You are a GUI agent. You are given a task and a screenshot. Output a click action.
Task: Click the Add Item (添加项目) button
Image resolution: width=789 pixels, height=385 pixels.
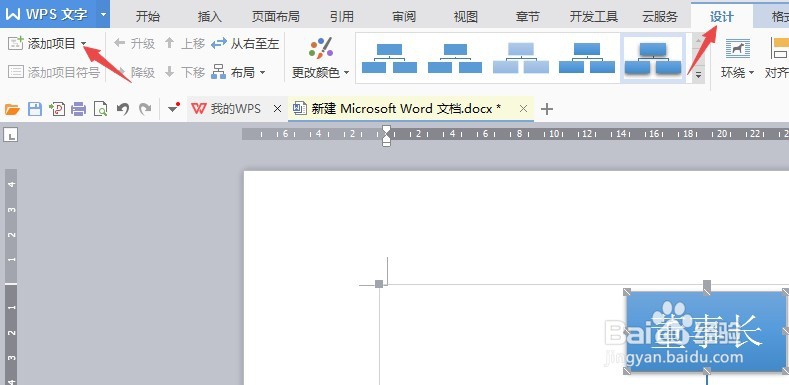[42, 44]
